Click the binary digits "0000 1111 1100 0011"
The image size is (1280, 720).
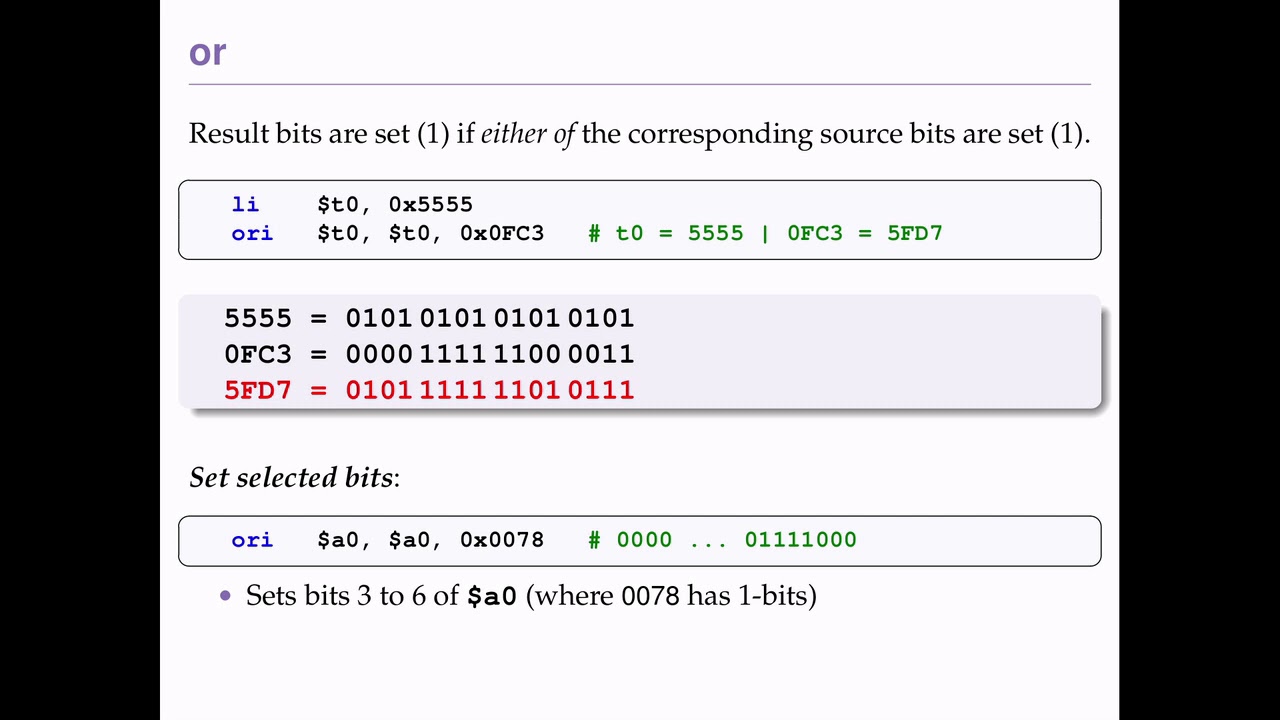coord(490,355)
